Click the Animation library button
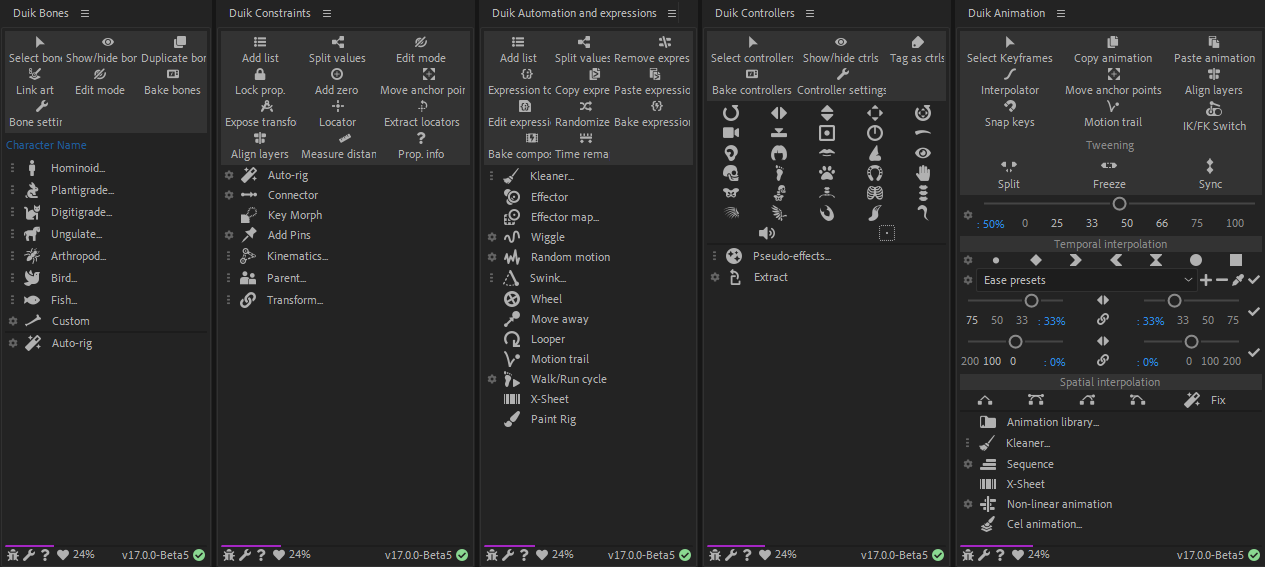Screen dimensions: 1265x567 point(1052,422)
